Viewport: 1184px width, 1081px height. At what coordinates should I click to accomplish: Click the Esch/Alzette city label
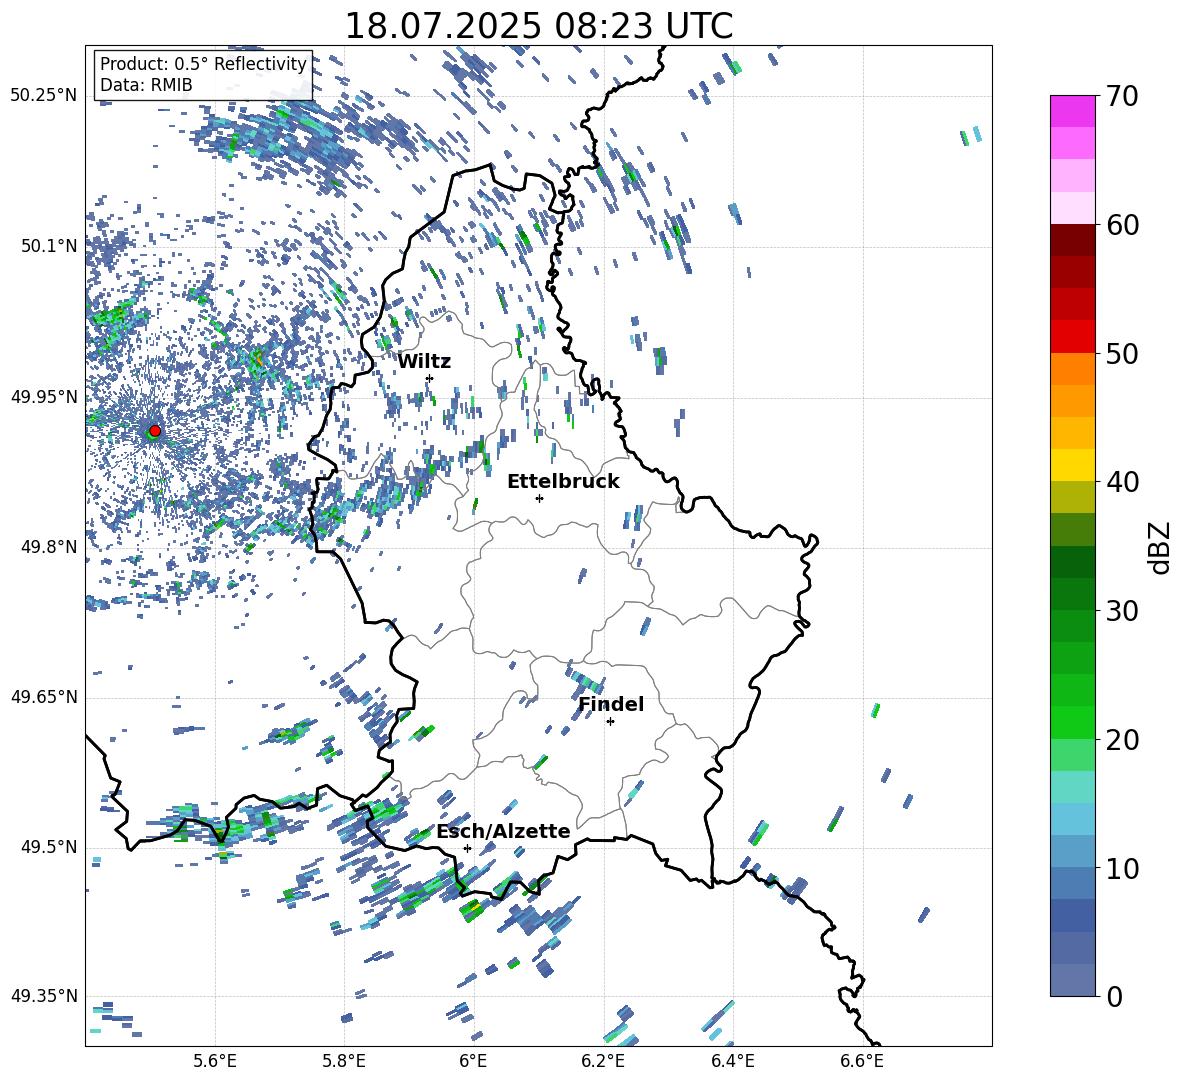tap(503, 832)
